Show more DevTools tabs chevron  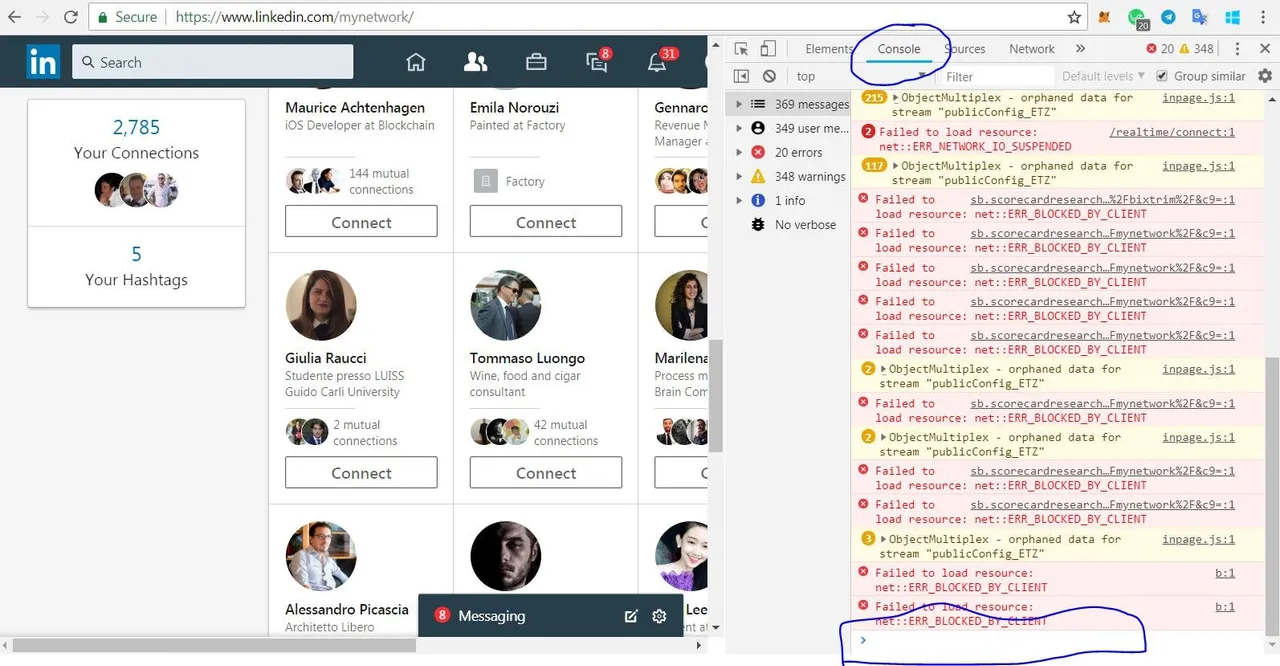click(x=1080, y=49)
